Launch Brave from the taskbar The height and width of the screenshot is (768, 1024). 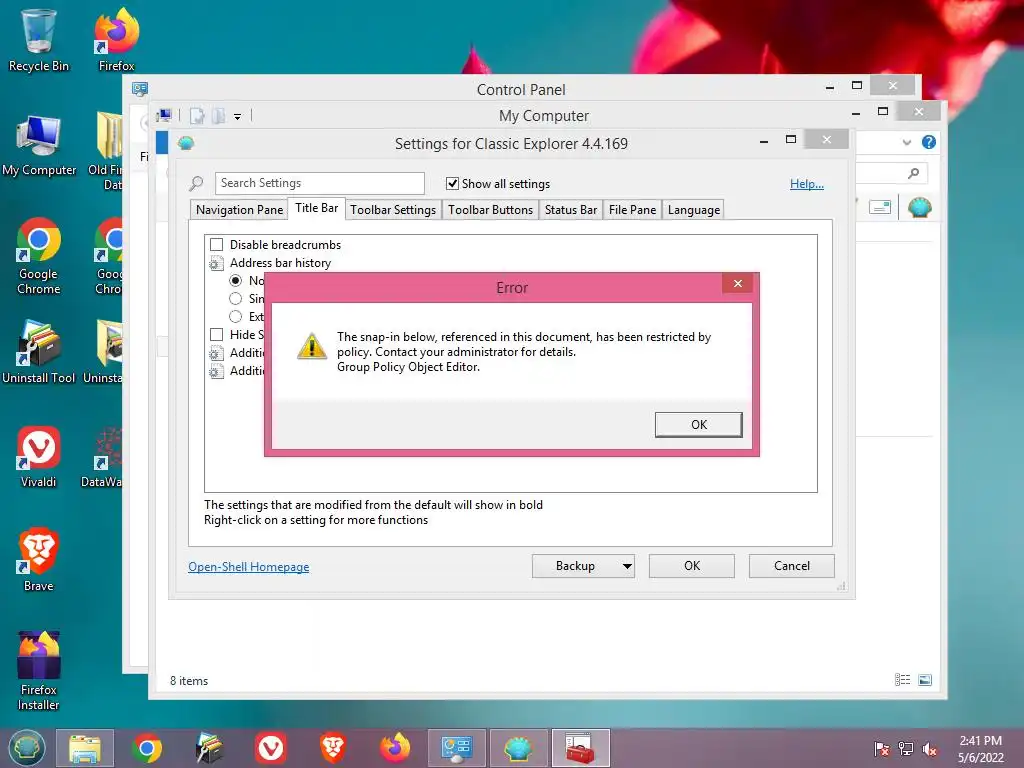(x=332, y=748)
